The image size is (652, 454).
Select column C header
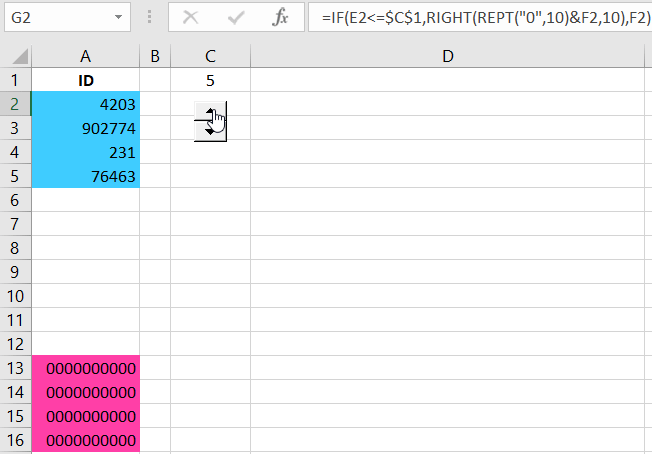click(x=210, y=56)
